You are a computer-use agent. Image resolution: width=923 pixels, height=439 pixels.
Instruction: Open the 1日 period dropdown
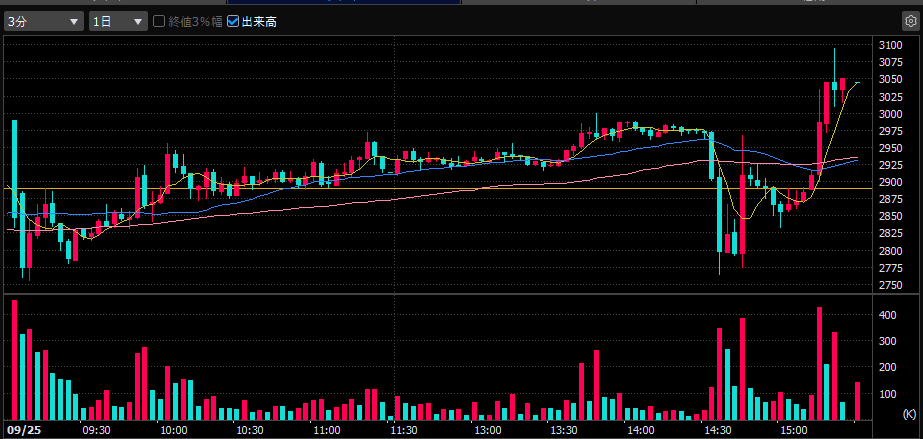tap(115, 21)
